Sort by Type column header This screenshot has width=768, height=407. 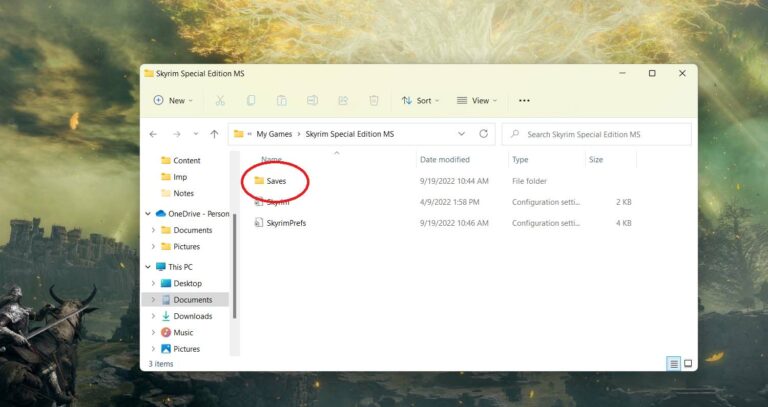tap(520, 160)
